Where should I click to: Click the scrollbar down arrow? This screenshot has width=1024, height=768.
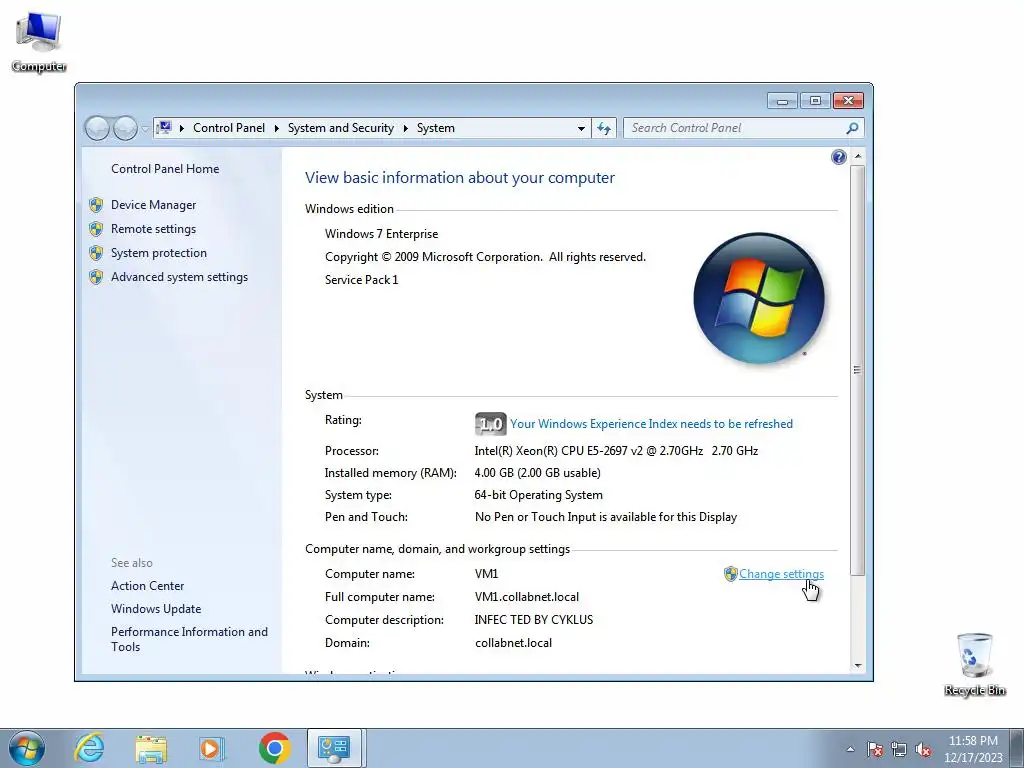pos(858,665)
